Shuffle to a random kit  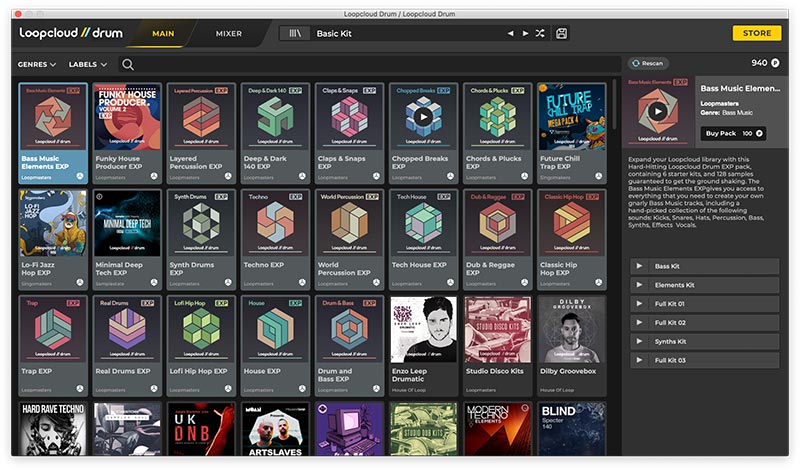click(x=540, y=34)
